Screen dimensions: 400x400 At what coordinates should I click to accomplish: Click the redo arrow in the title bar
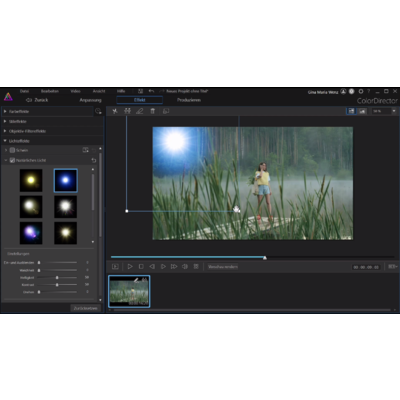[162, 91]
